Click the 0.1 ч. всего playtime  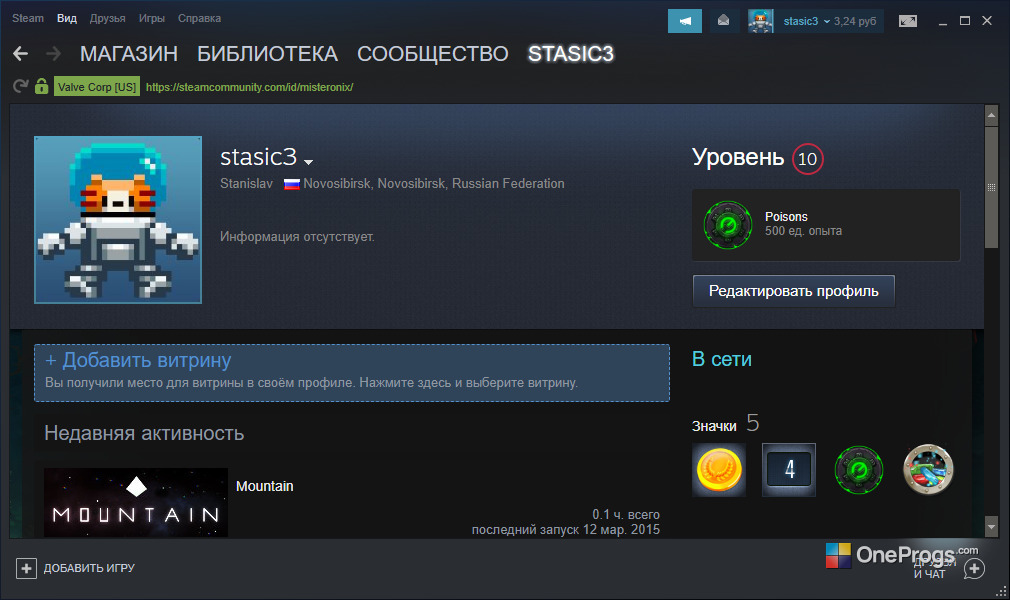(x=626, y=514)
